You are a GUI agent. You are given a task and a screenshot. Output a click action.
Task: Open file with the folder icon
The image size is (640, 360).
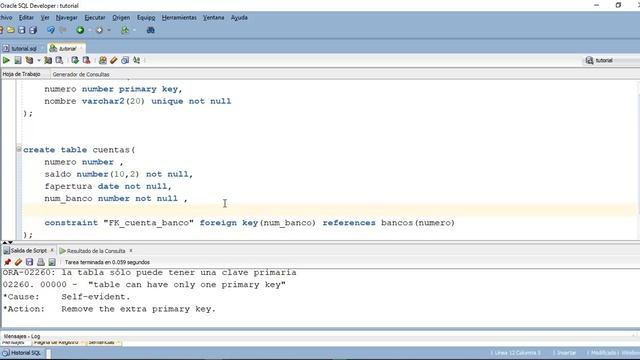[11, 30]
